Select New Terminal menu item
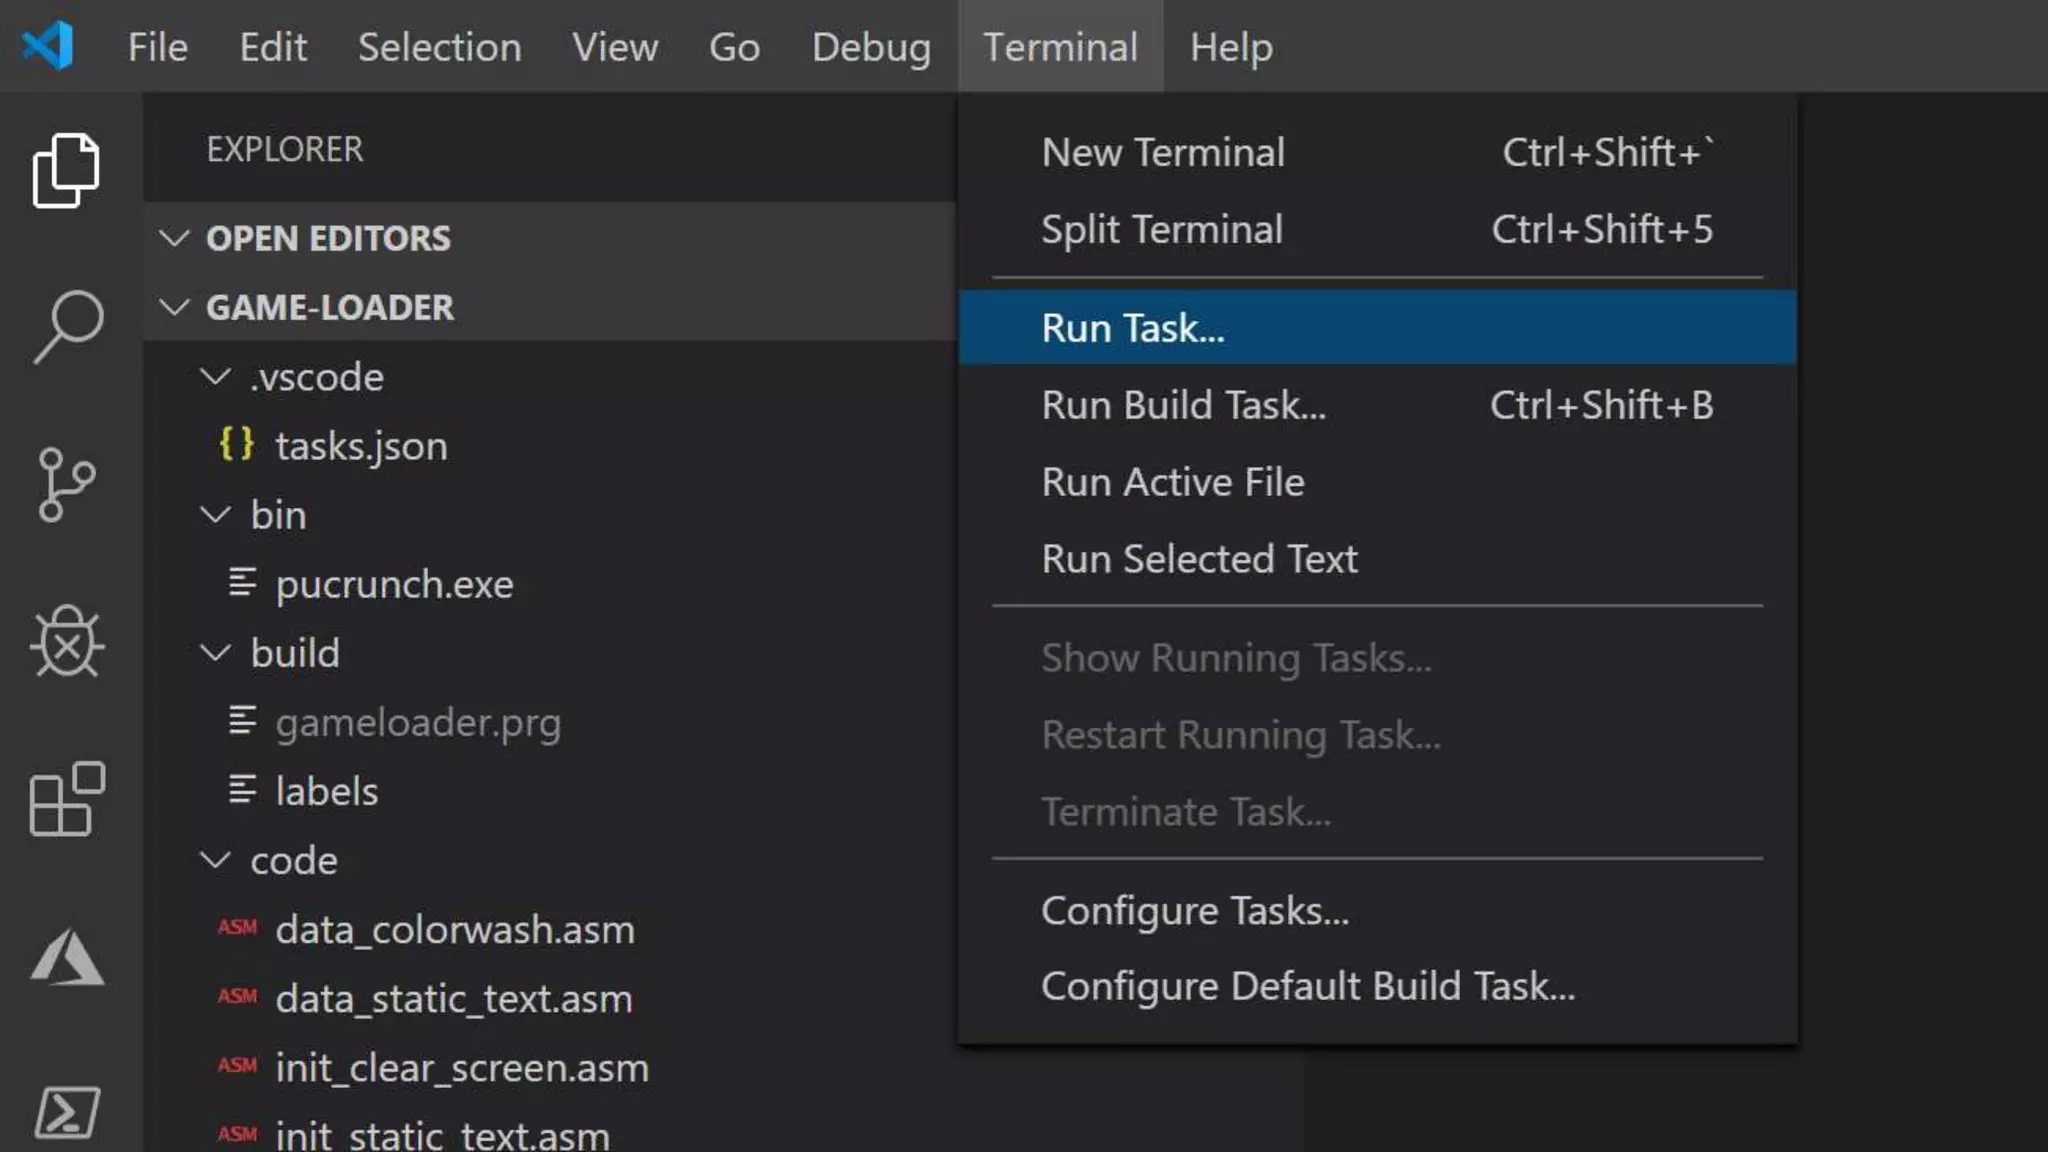 tap(1162, 153)
